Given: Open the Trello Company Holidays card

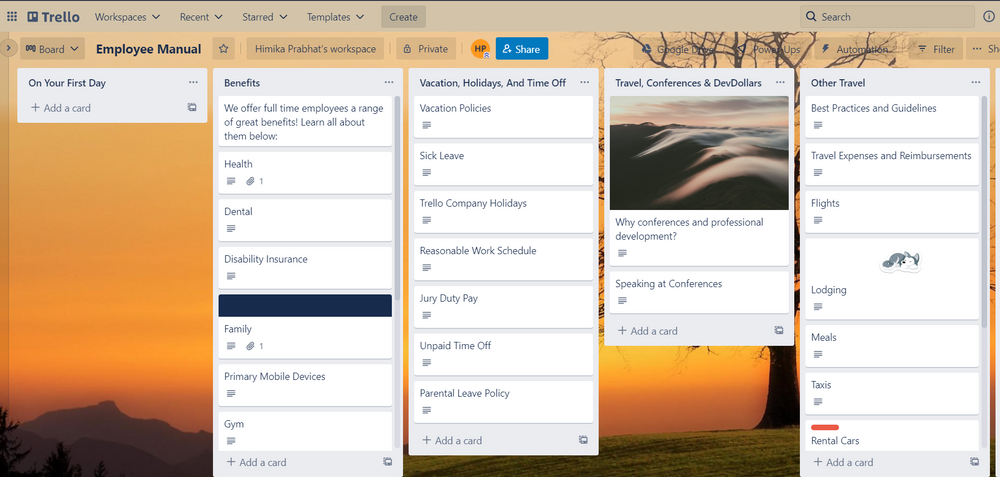Looking at the screenshot, I should click(503, 212).
